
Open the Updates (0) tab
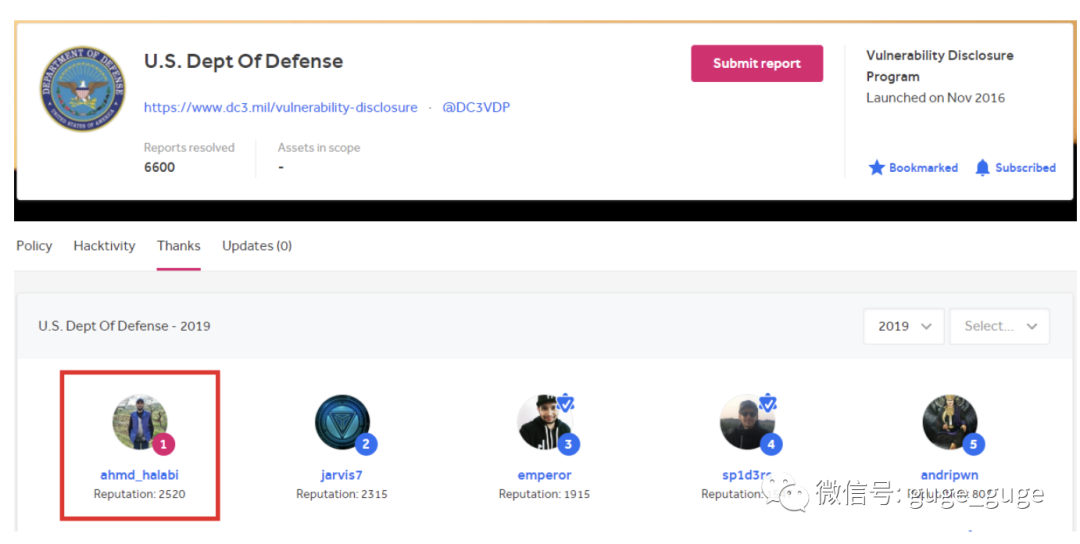click(257, 246)
